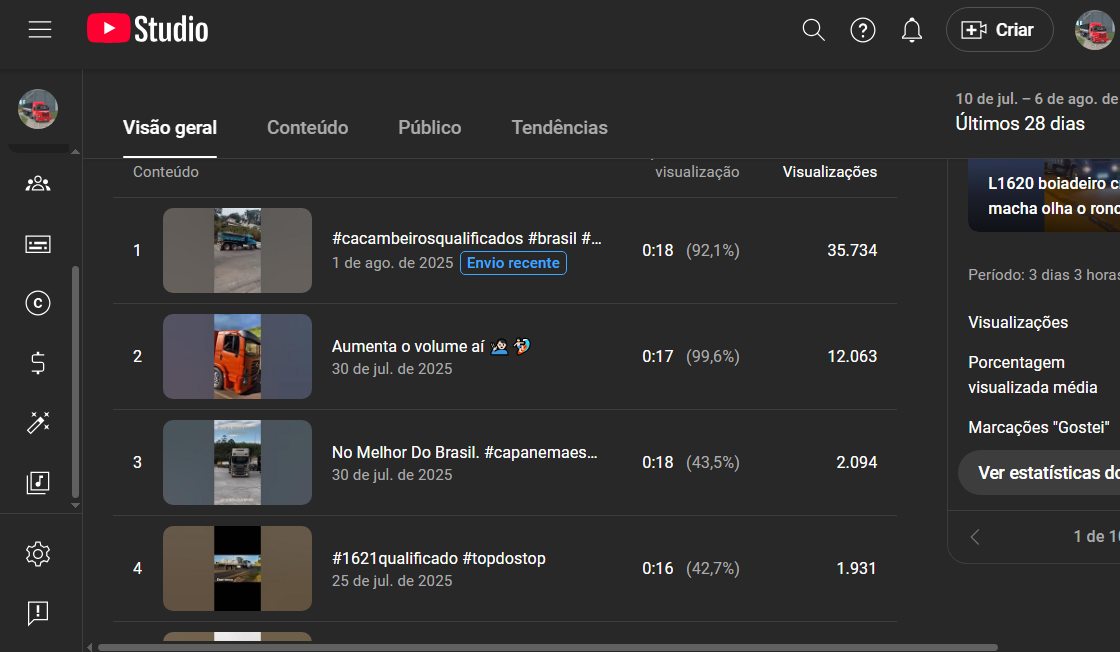
Task: Click the 12.063 views value
Action: [852, 356]
